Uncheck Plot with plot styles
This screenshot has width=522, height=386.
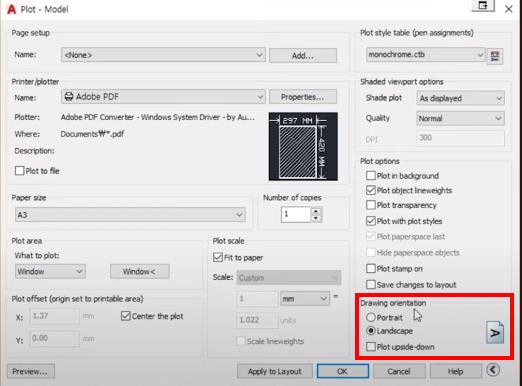click(371, 221)
